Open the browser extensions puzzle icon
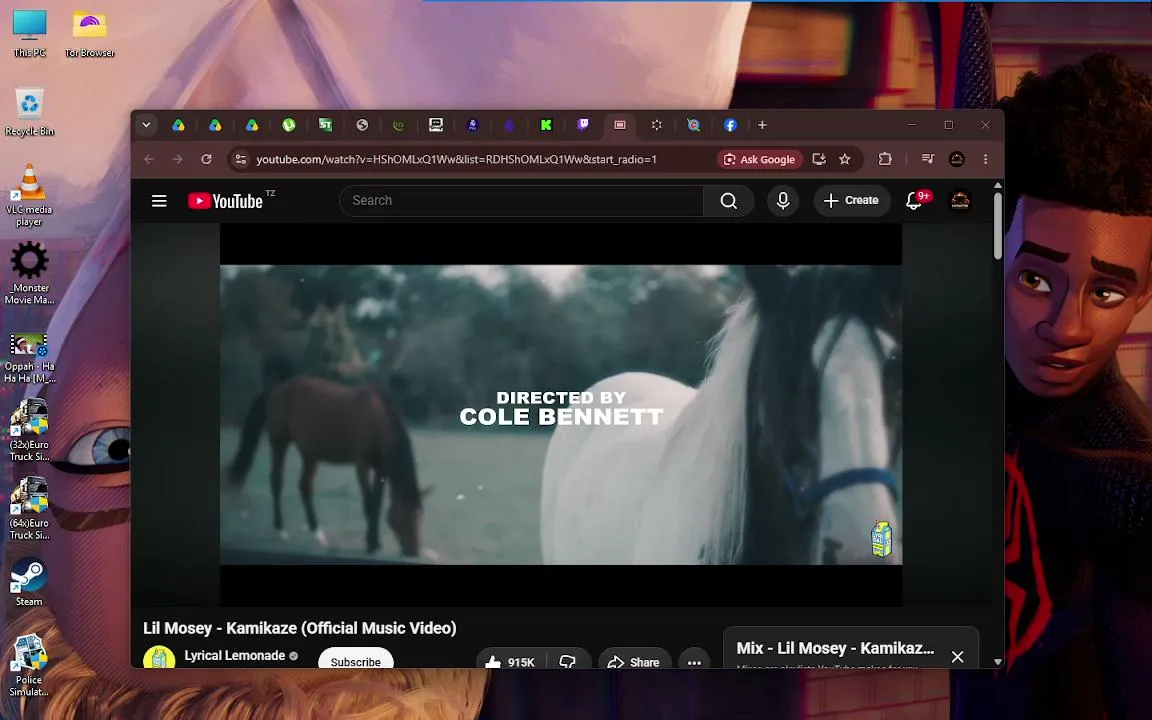The width and height of the screenshot is (1152, 720). (x=885, y=159)
